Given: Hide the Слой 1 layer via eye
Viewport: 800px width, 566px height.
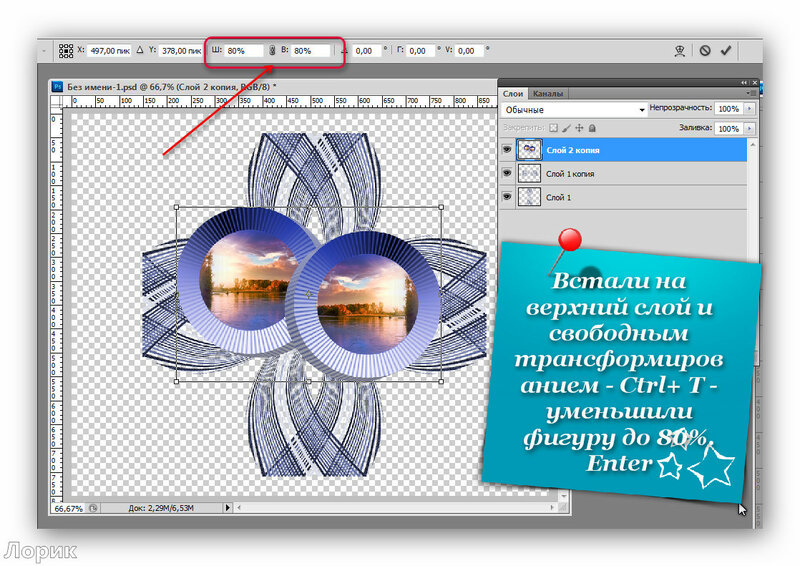Looking at the screenshot, I should (x=507, y=196).
